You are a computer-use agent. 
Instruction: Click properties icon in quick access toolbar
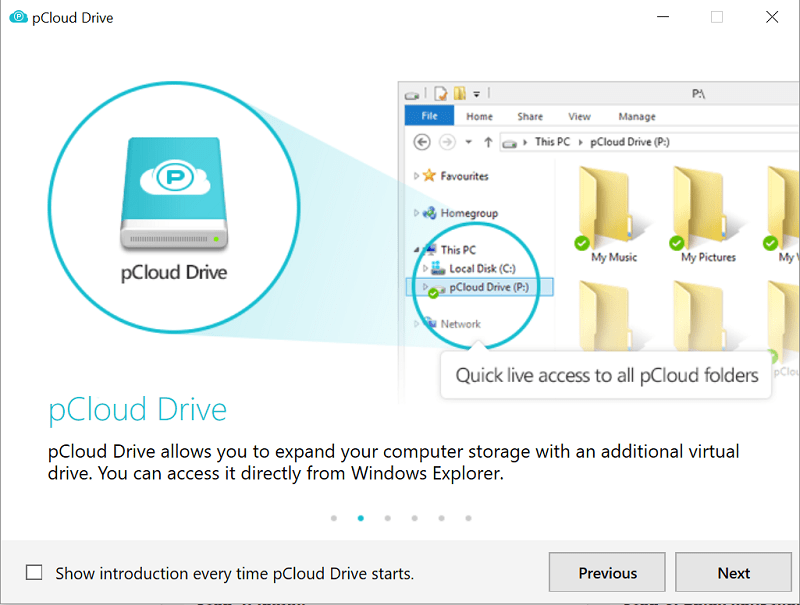click(x=441, y=94)
